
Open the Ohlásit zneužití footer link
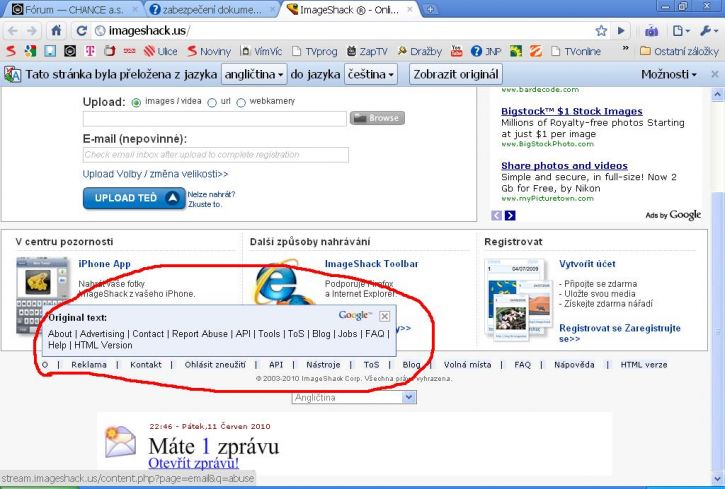[x=215, y=365]
